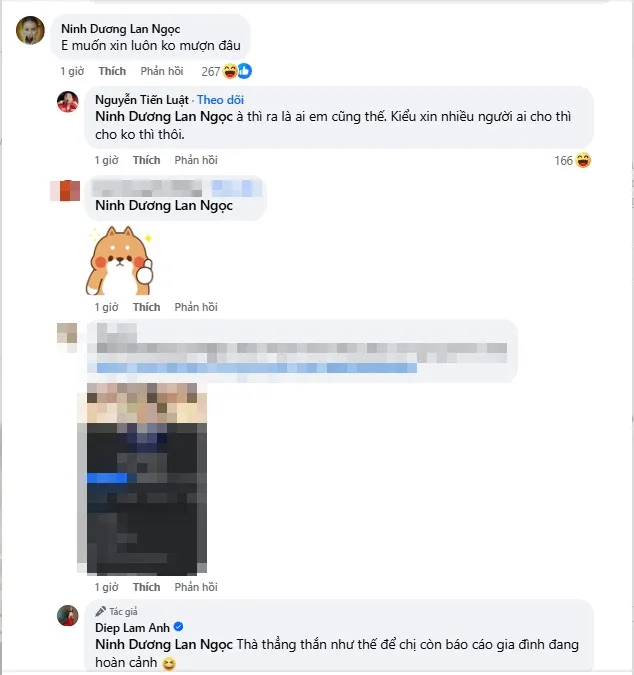
Task: Click Diep Lam Anh's blue verified badge
Action: pyautogui.click(x=178, y=627)
